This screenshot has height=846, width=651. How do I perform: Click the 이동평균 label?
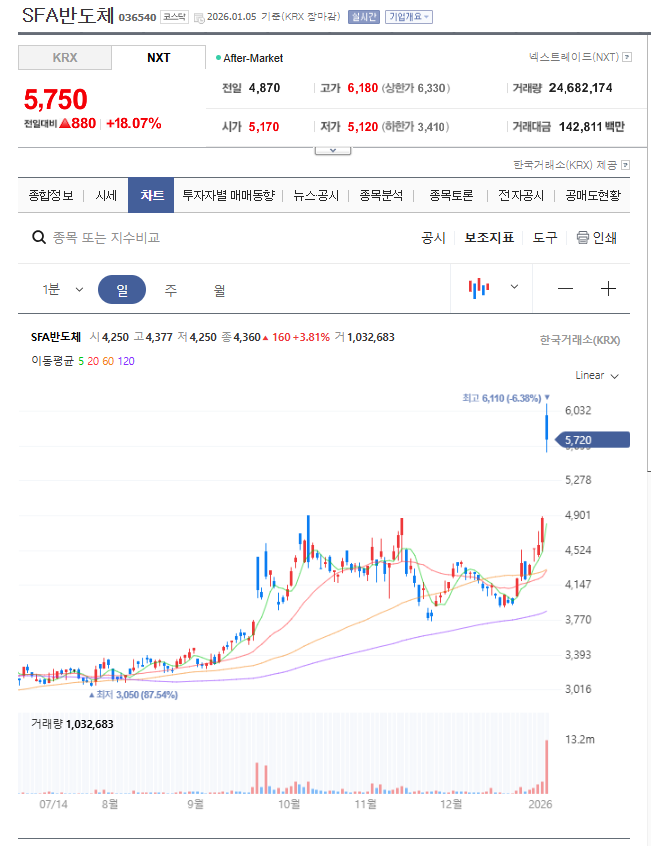[52, 361]
